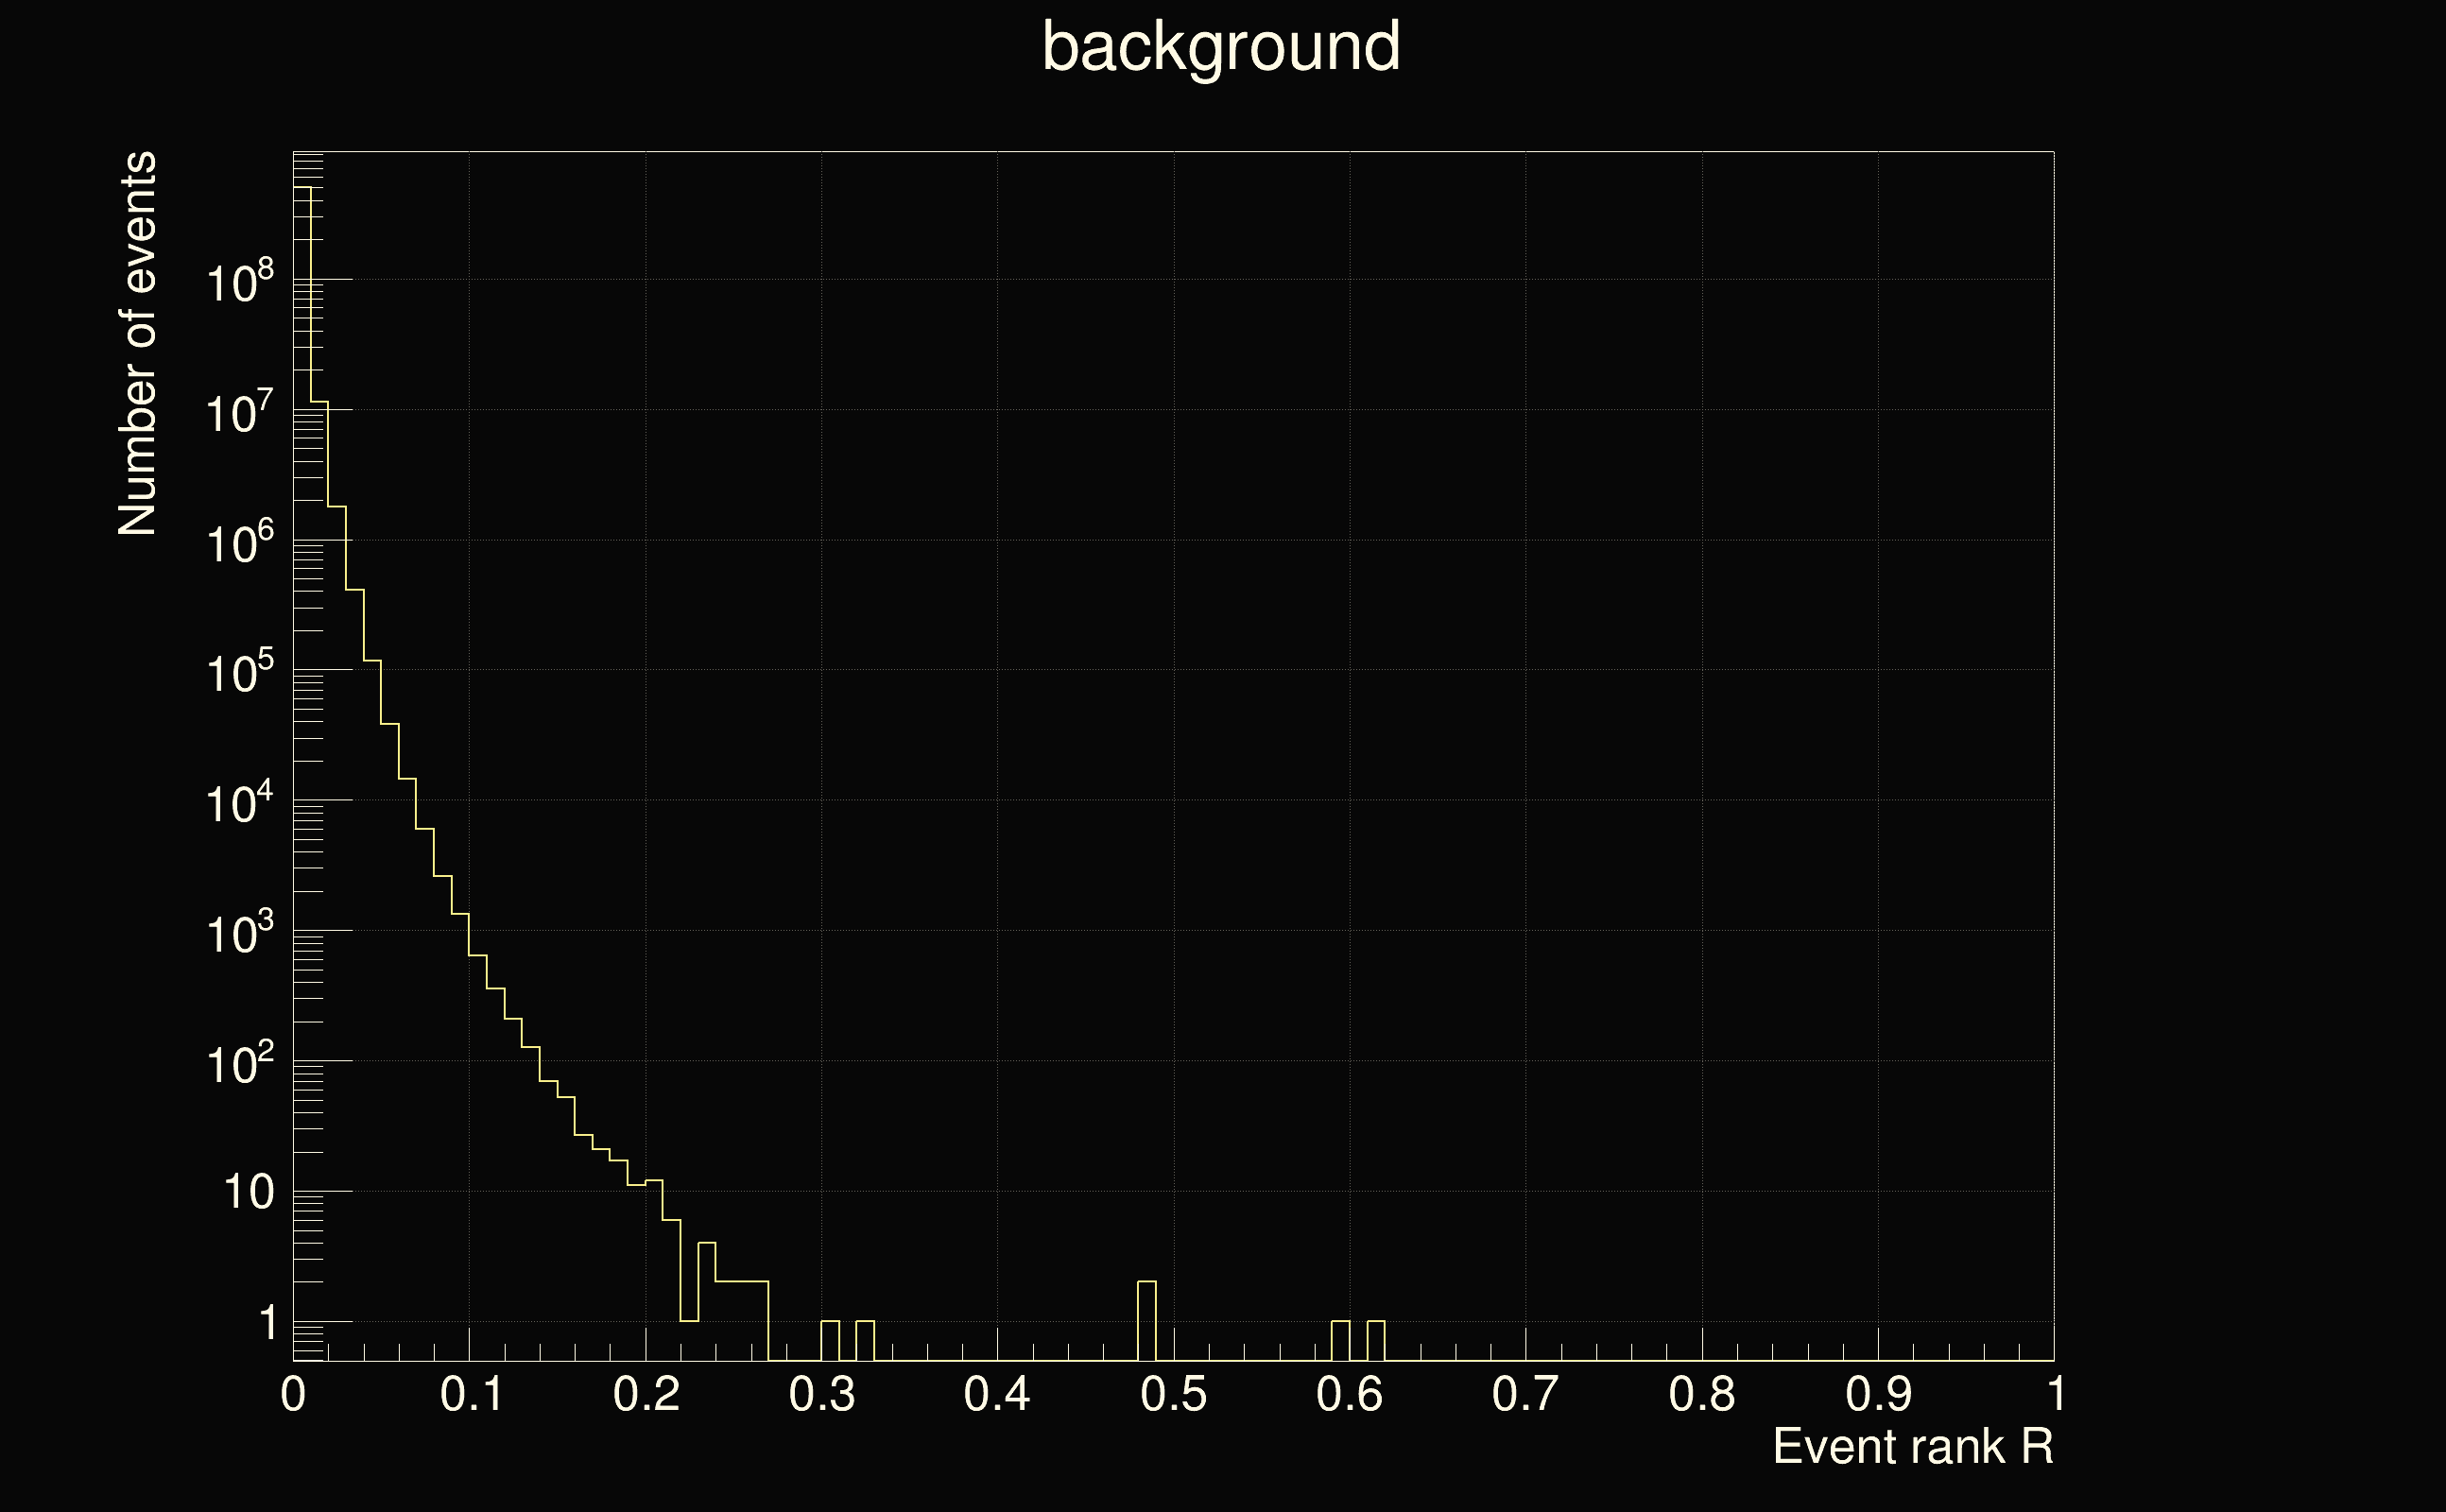The width and height of the screenshot is (2446, 1512).
Task: Click the y-axis tick label '1'
Action: 267,1324
